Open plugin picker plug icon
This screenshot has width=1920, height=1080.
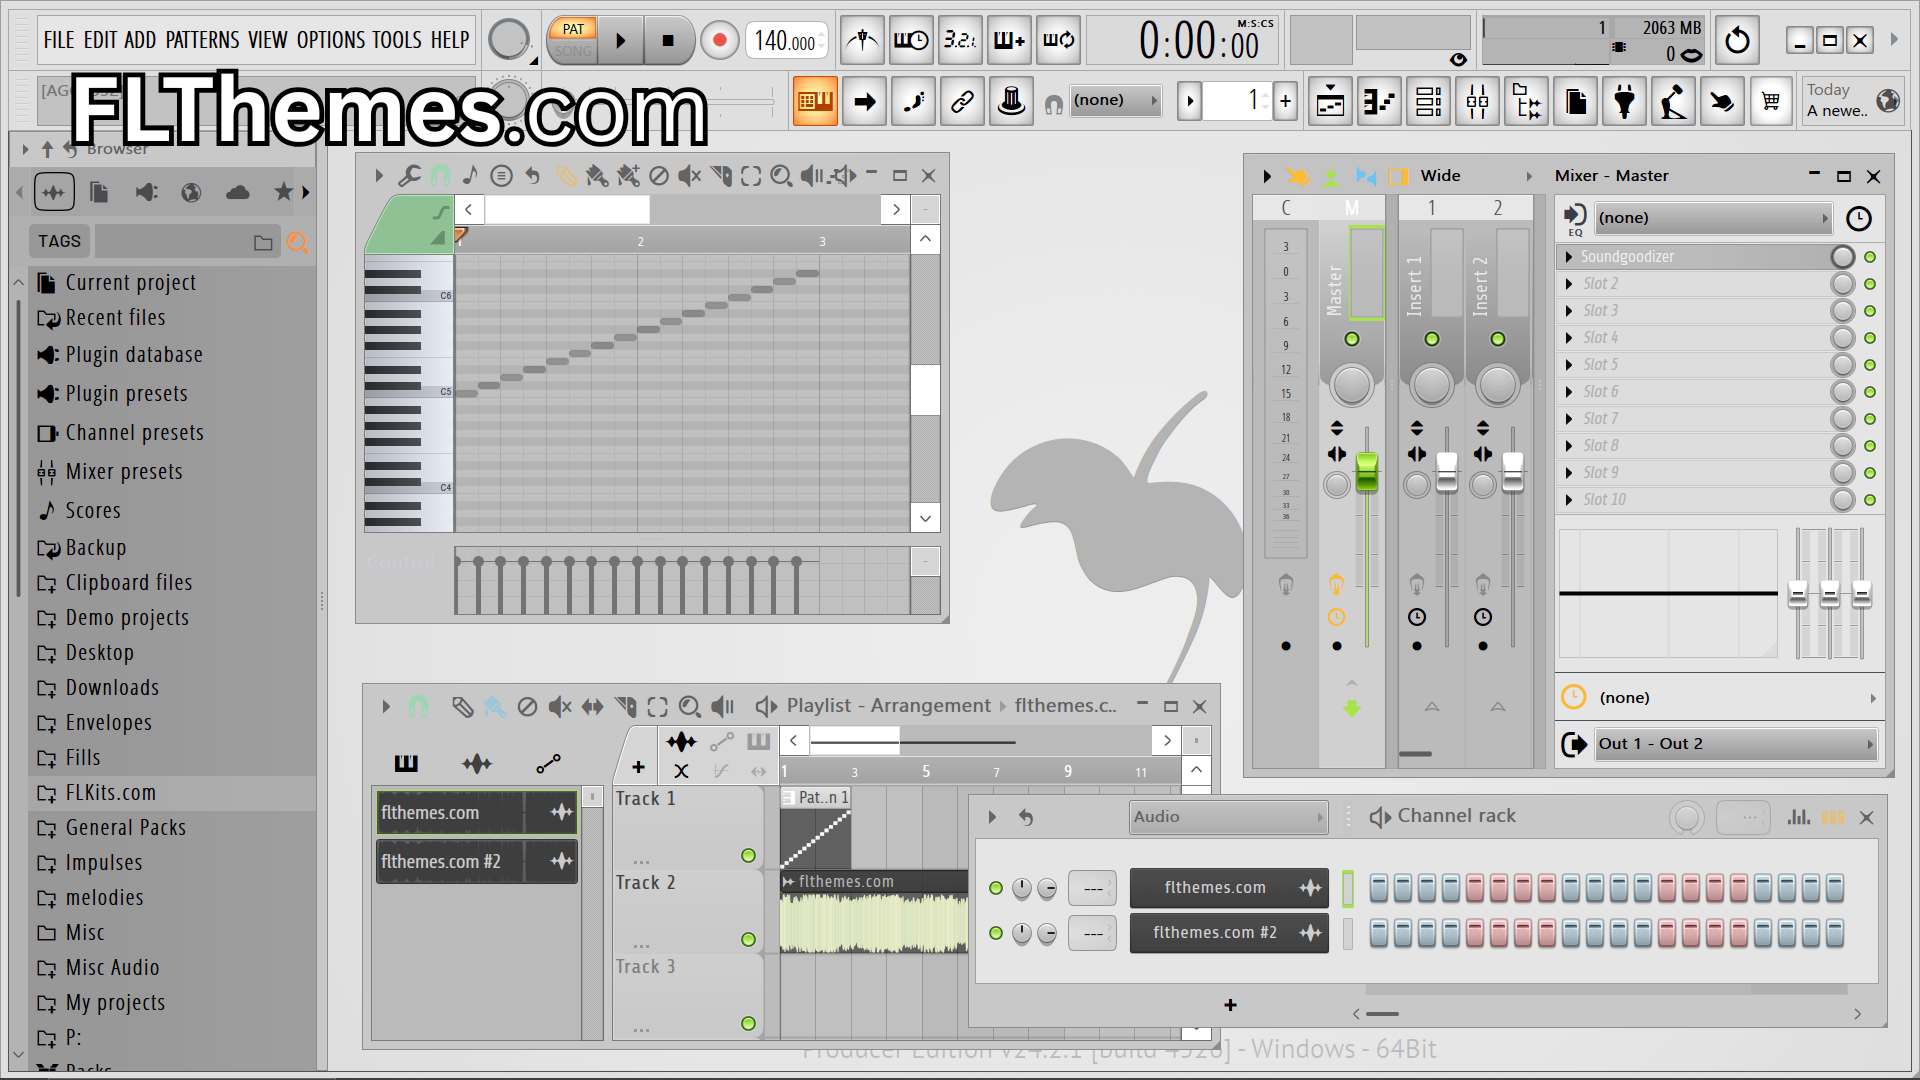point(1624,101)
